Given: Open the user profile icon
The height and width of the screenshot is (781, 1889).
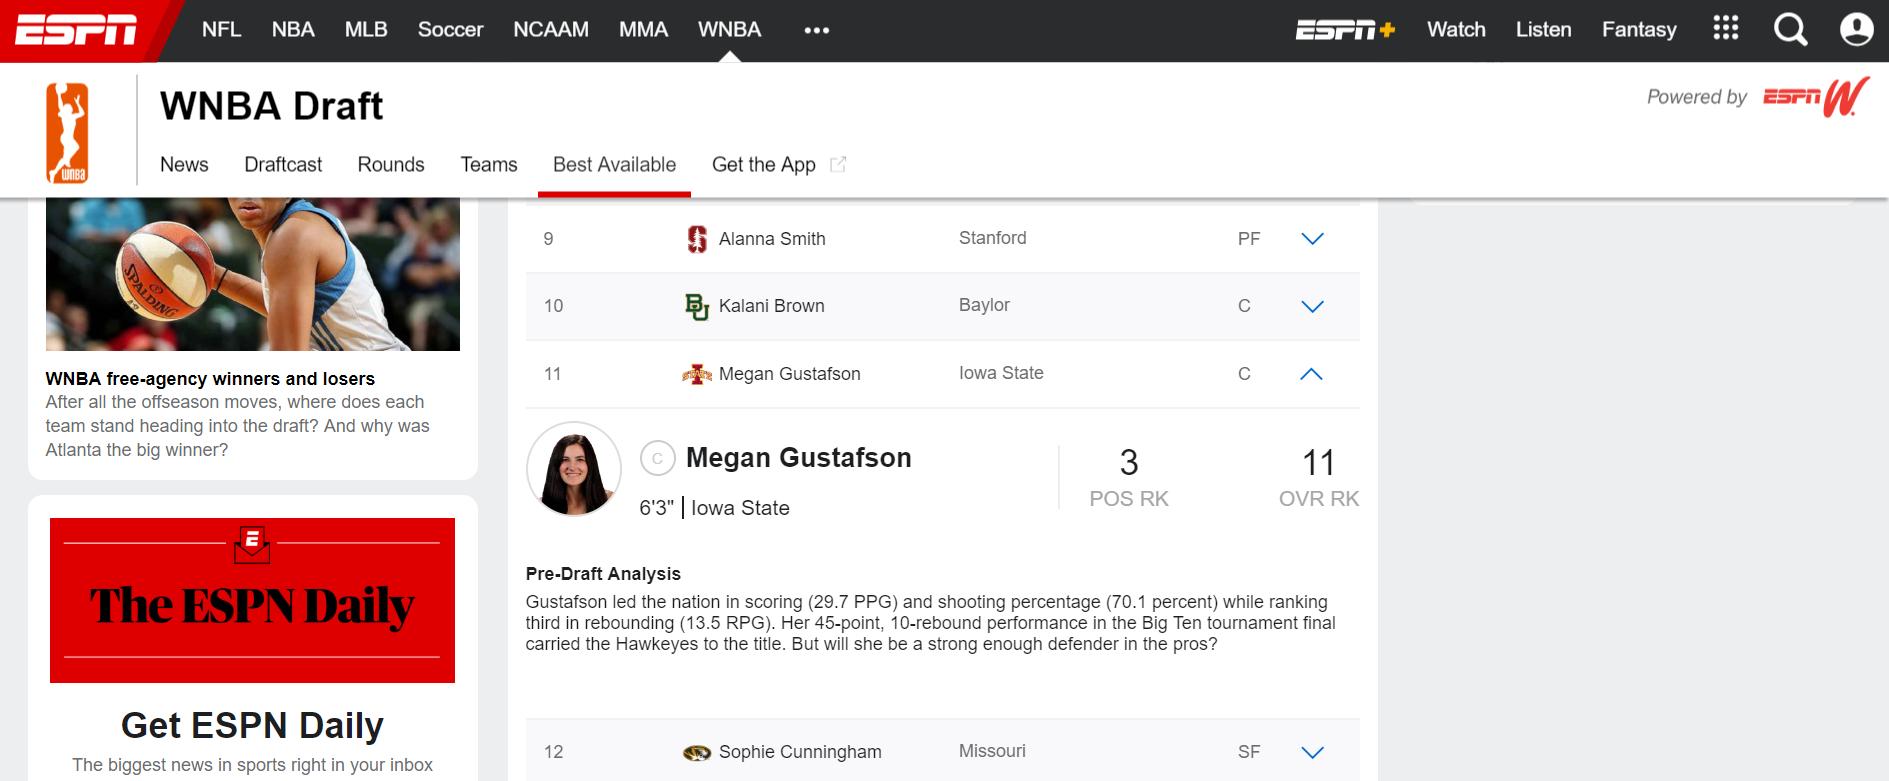Looking at the screenshot, I should pyautogui.click(x=1856, y=30).
